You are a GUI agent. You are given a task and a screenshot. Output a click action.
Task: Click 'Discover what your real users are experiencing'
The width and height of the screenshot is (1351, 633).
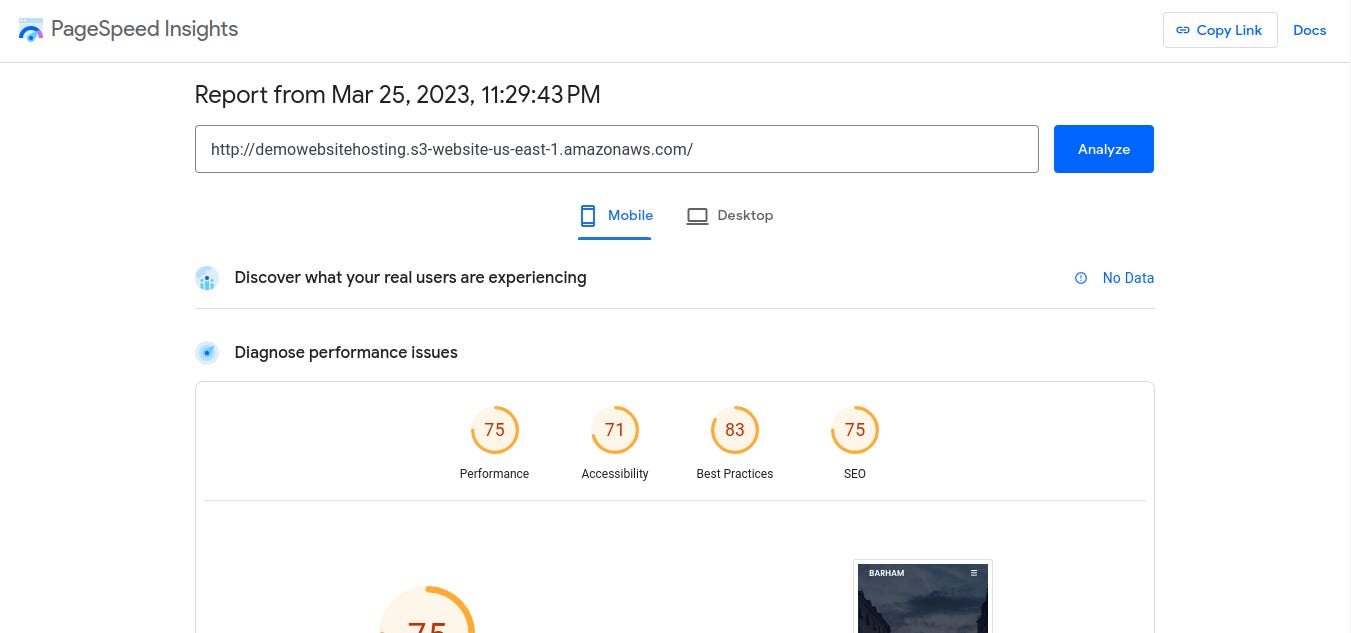[410, 277]
